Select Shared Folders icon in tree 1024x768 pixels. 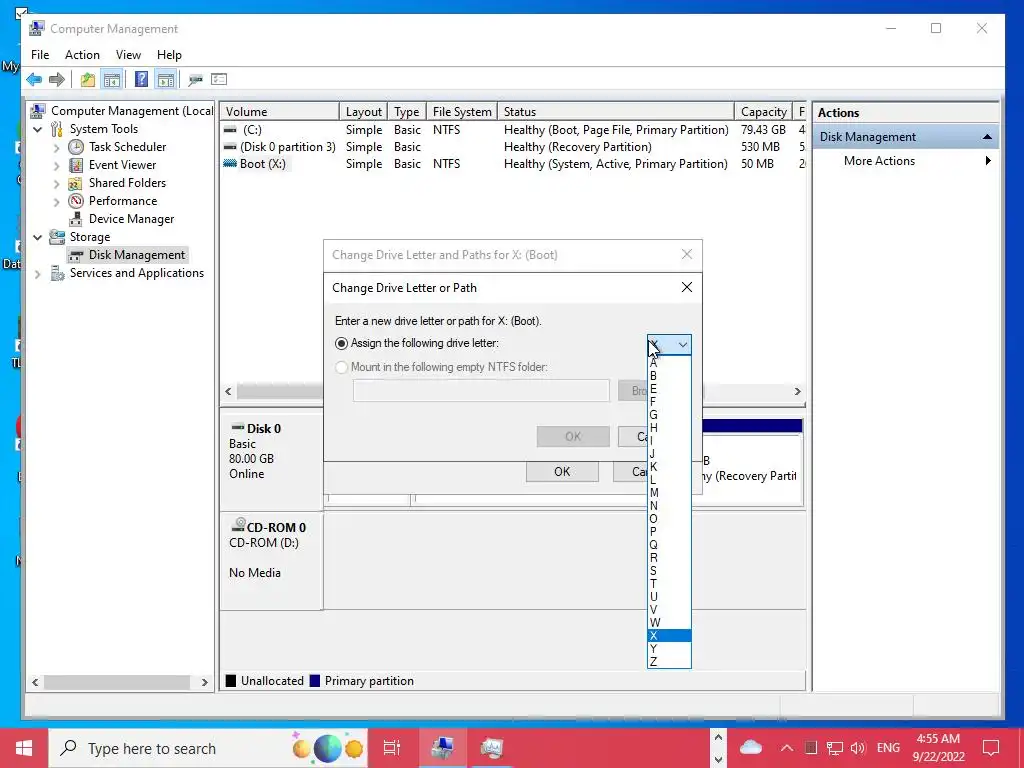[x=76, y=183]
